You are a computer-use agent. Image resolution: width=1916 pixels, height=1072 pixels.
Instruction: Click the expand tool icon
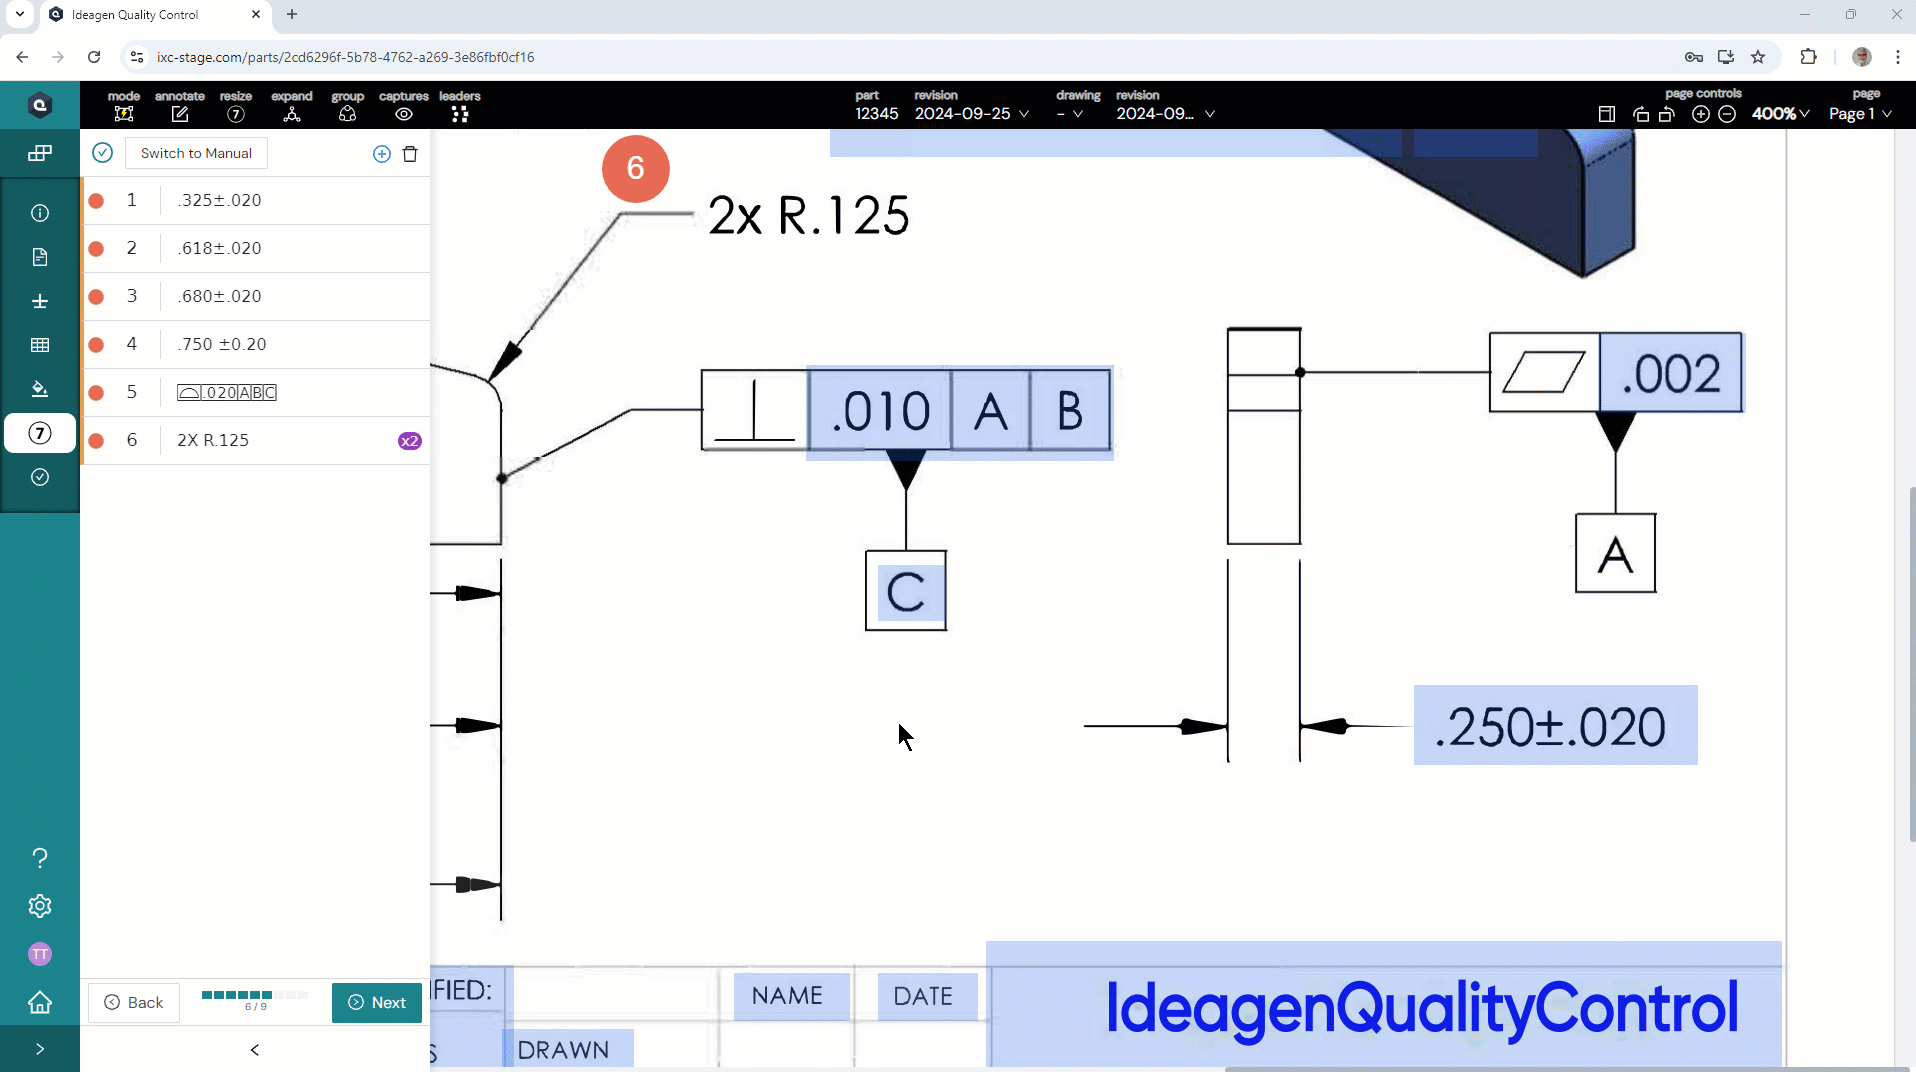tap(292, 114)
